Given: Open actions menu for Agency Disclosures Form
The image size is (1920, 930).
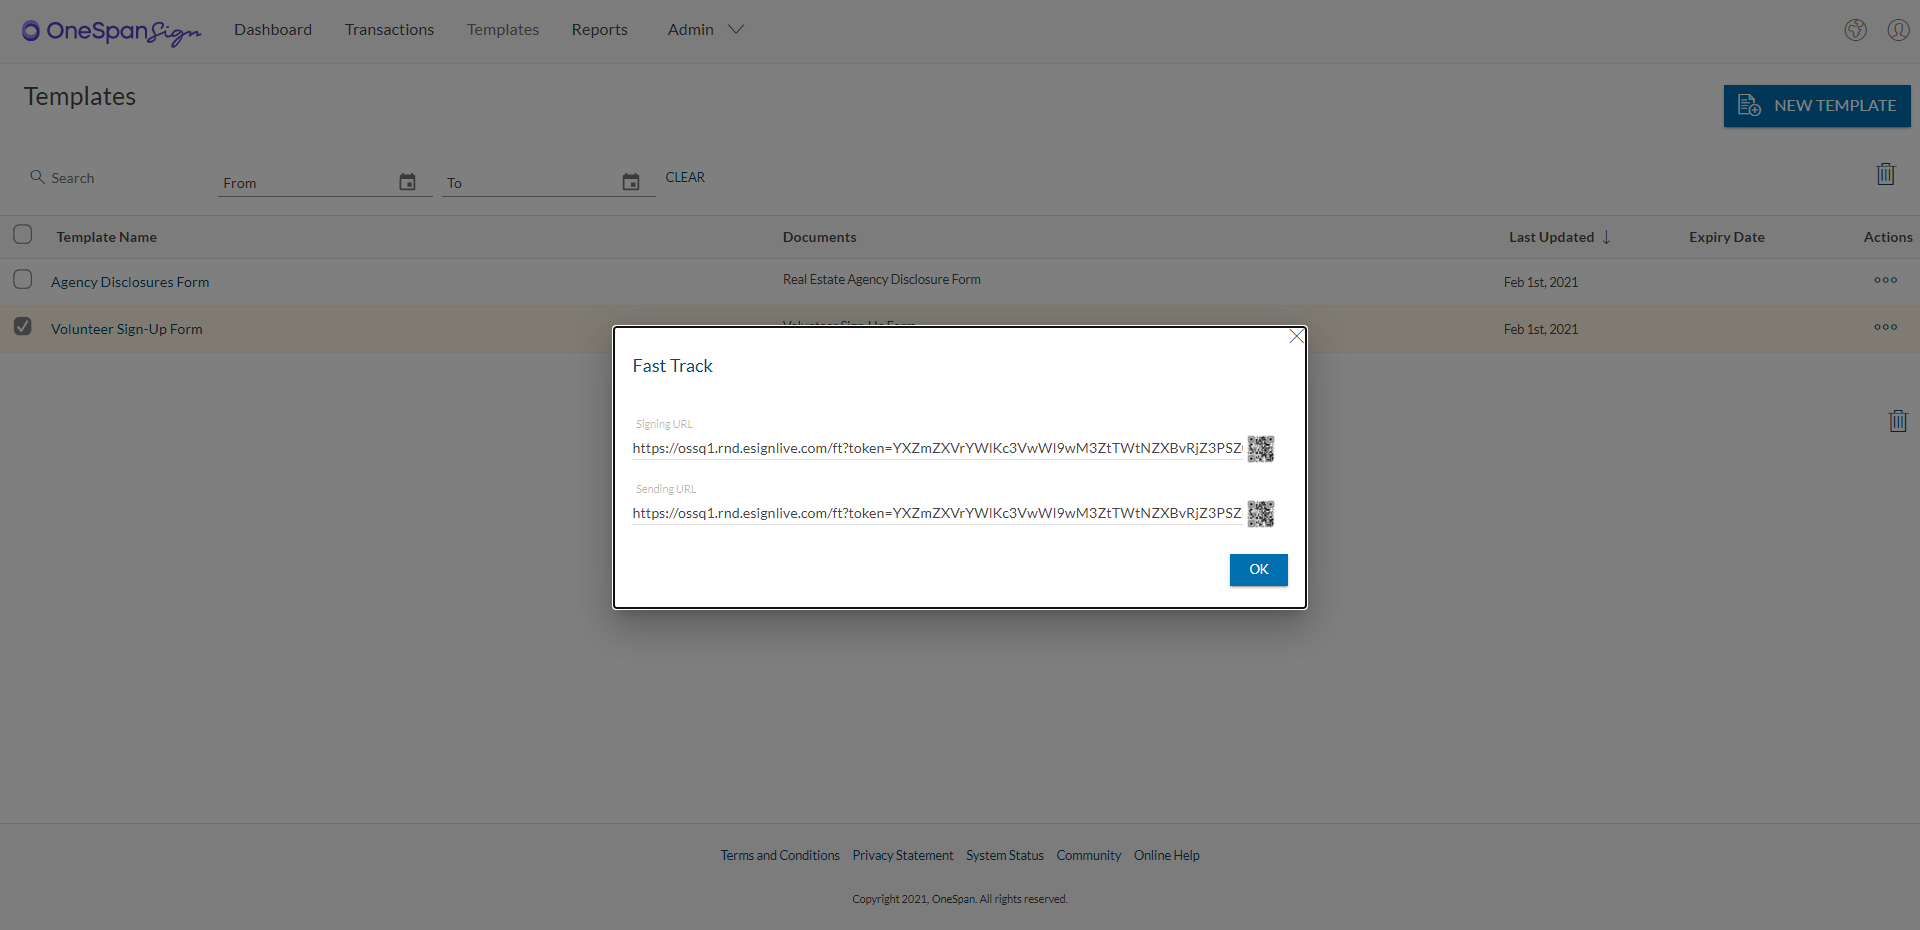Looking at the screenshot, I should (x=1884, y=280).
